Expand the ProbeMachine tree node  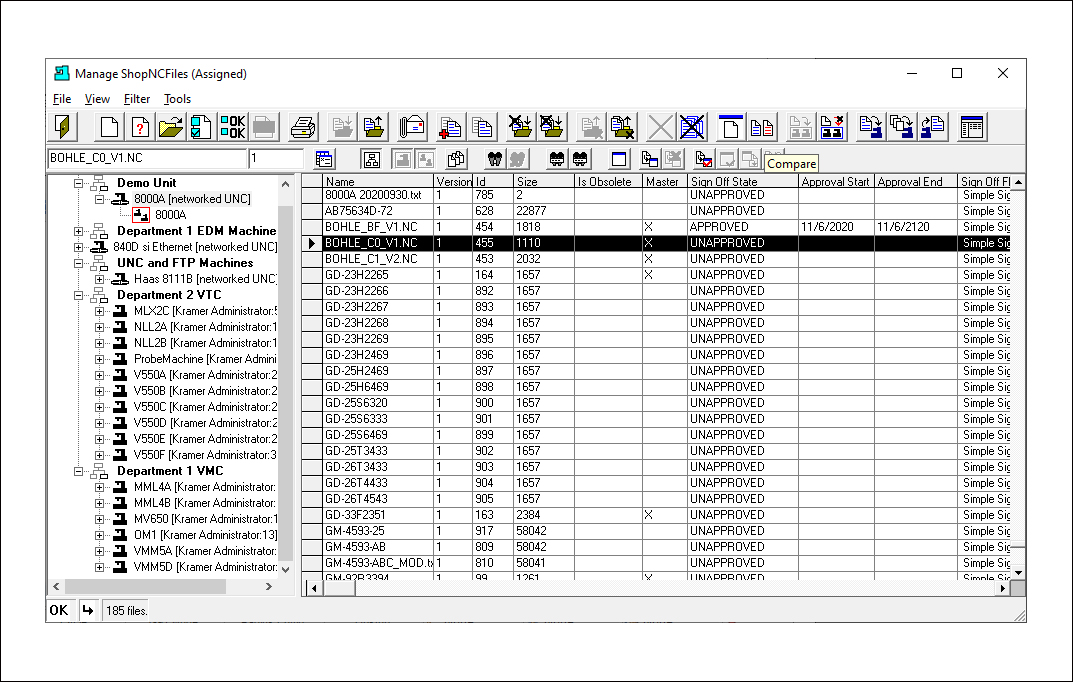(99, 359)
